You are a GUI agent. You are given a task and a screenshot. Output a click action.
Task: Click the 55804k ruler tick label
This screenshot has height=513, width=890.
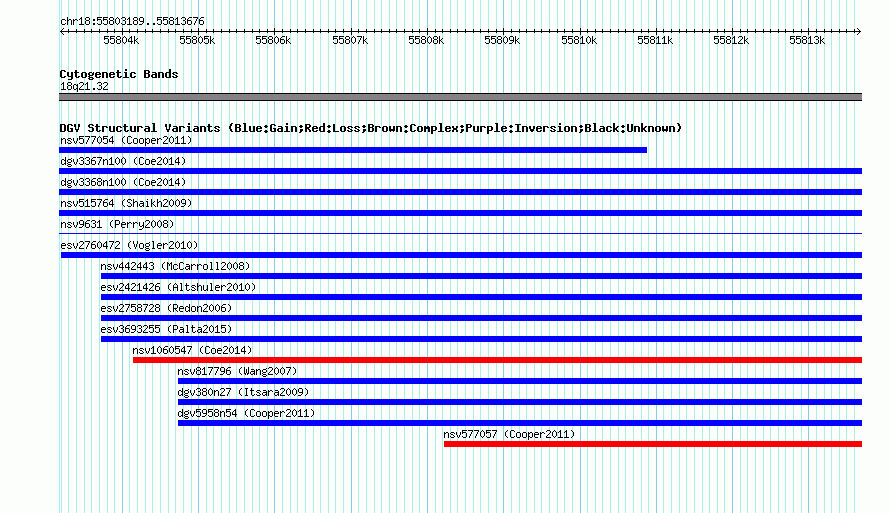click(121, 40)
